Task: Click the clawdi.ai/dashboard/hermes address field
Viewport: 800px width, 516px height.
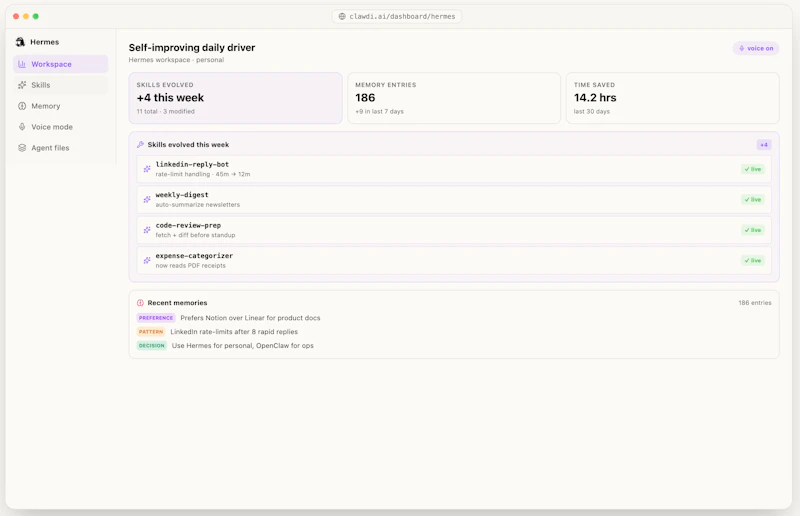Action: pyautogui.click(x=397, y=16)
